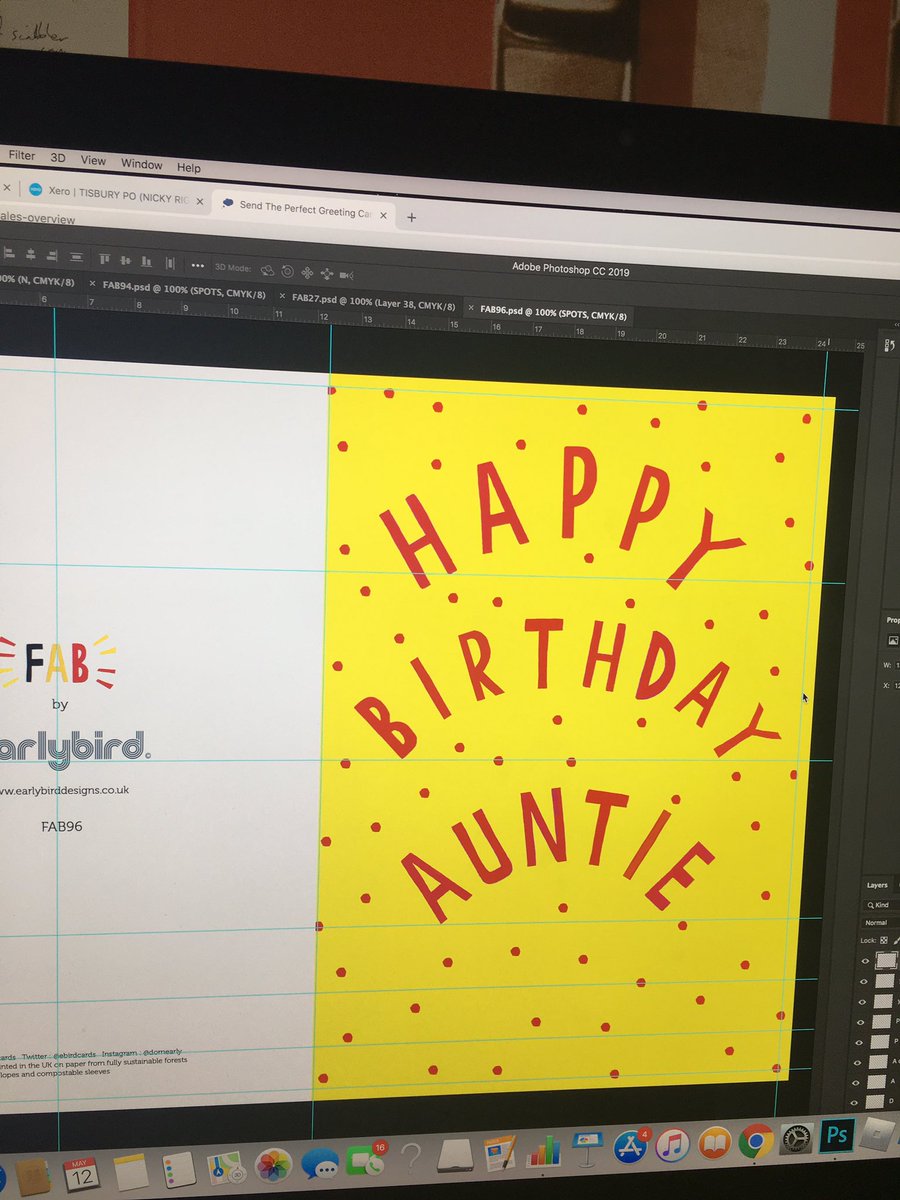Select the top layer thumbnail
Viewport: 900px width, 1200px height.
point(886,961)
